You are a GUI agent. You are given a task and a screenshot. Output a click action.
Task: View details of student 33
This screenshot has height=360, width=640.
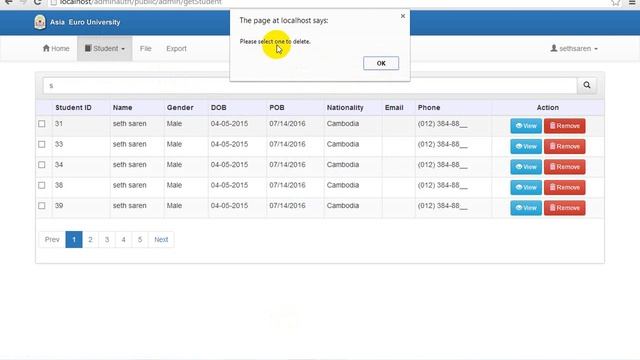[x=526, y=146]
